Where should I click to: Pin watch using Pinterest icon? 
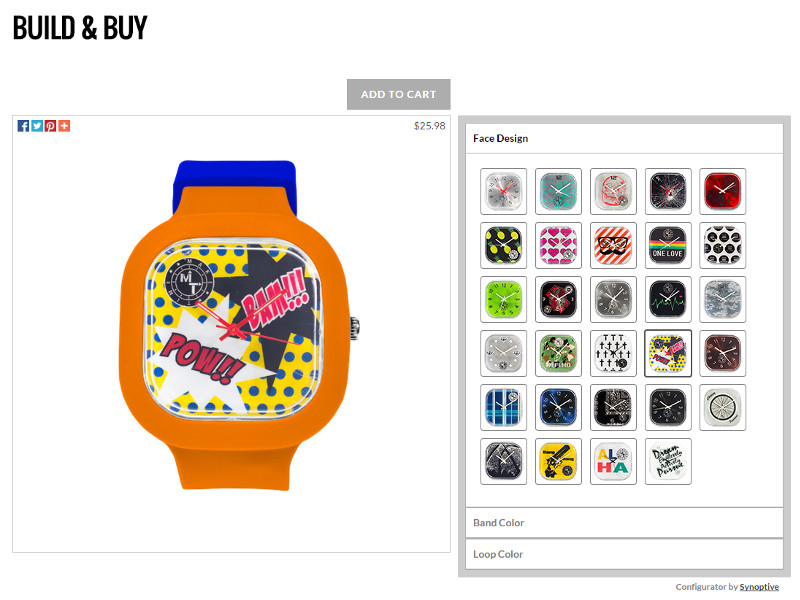pos(51,126)
